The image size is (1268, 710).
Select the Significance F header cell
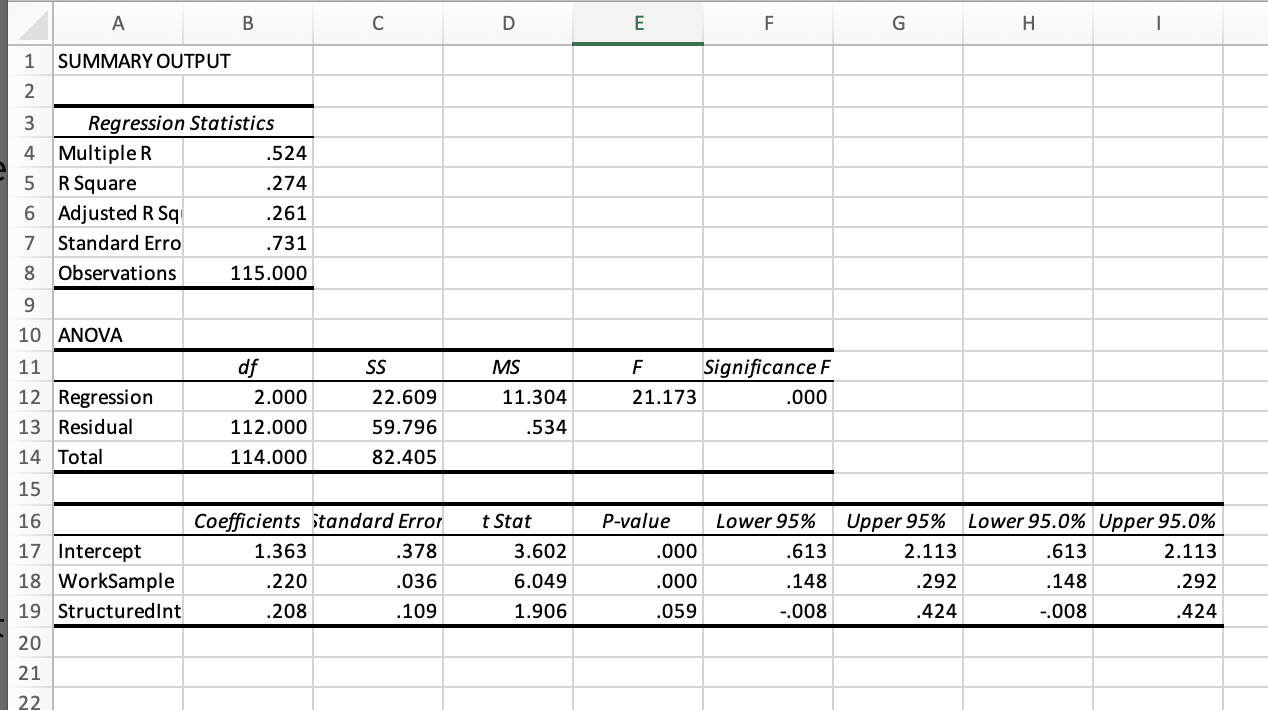767,366
